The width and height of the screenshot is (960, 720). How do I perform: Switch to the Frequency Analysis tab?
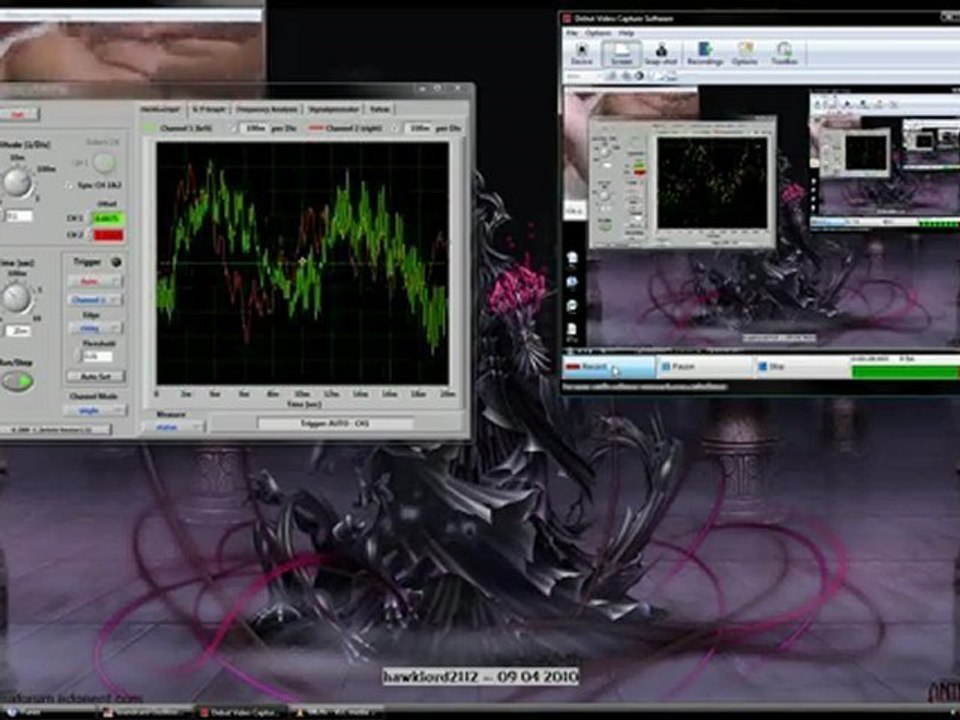267,109
